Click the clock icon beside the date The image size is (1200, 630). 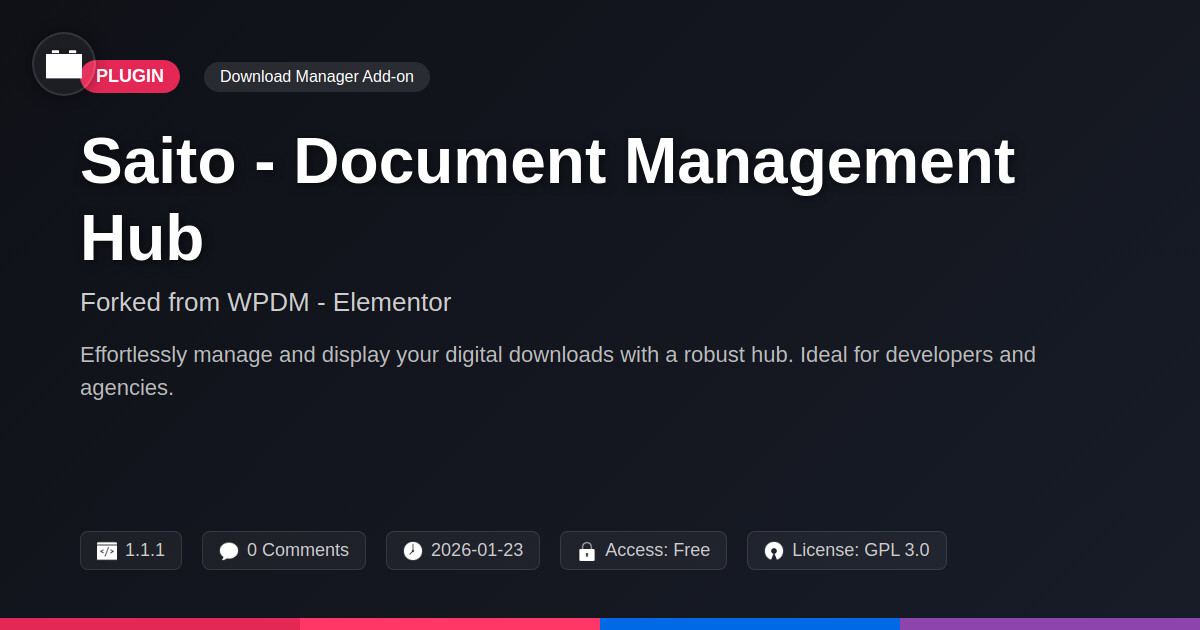[413, 551]
